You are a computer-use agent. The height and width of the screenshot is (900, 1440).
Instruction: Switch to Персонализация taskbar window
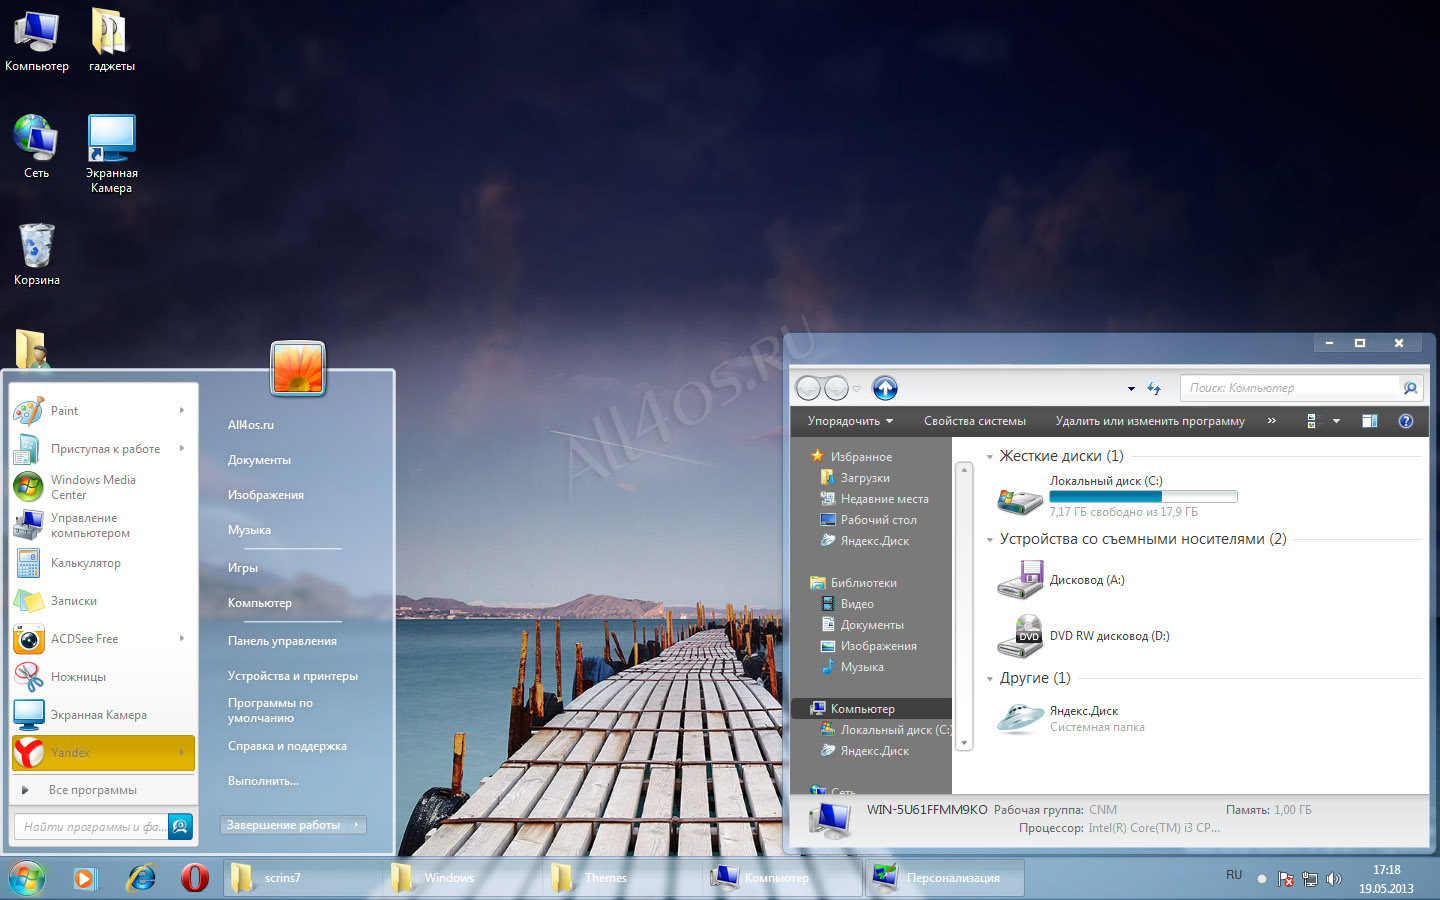click(944, 878)
